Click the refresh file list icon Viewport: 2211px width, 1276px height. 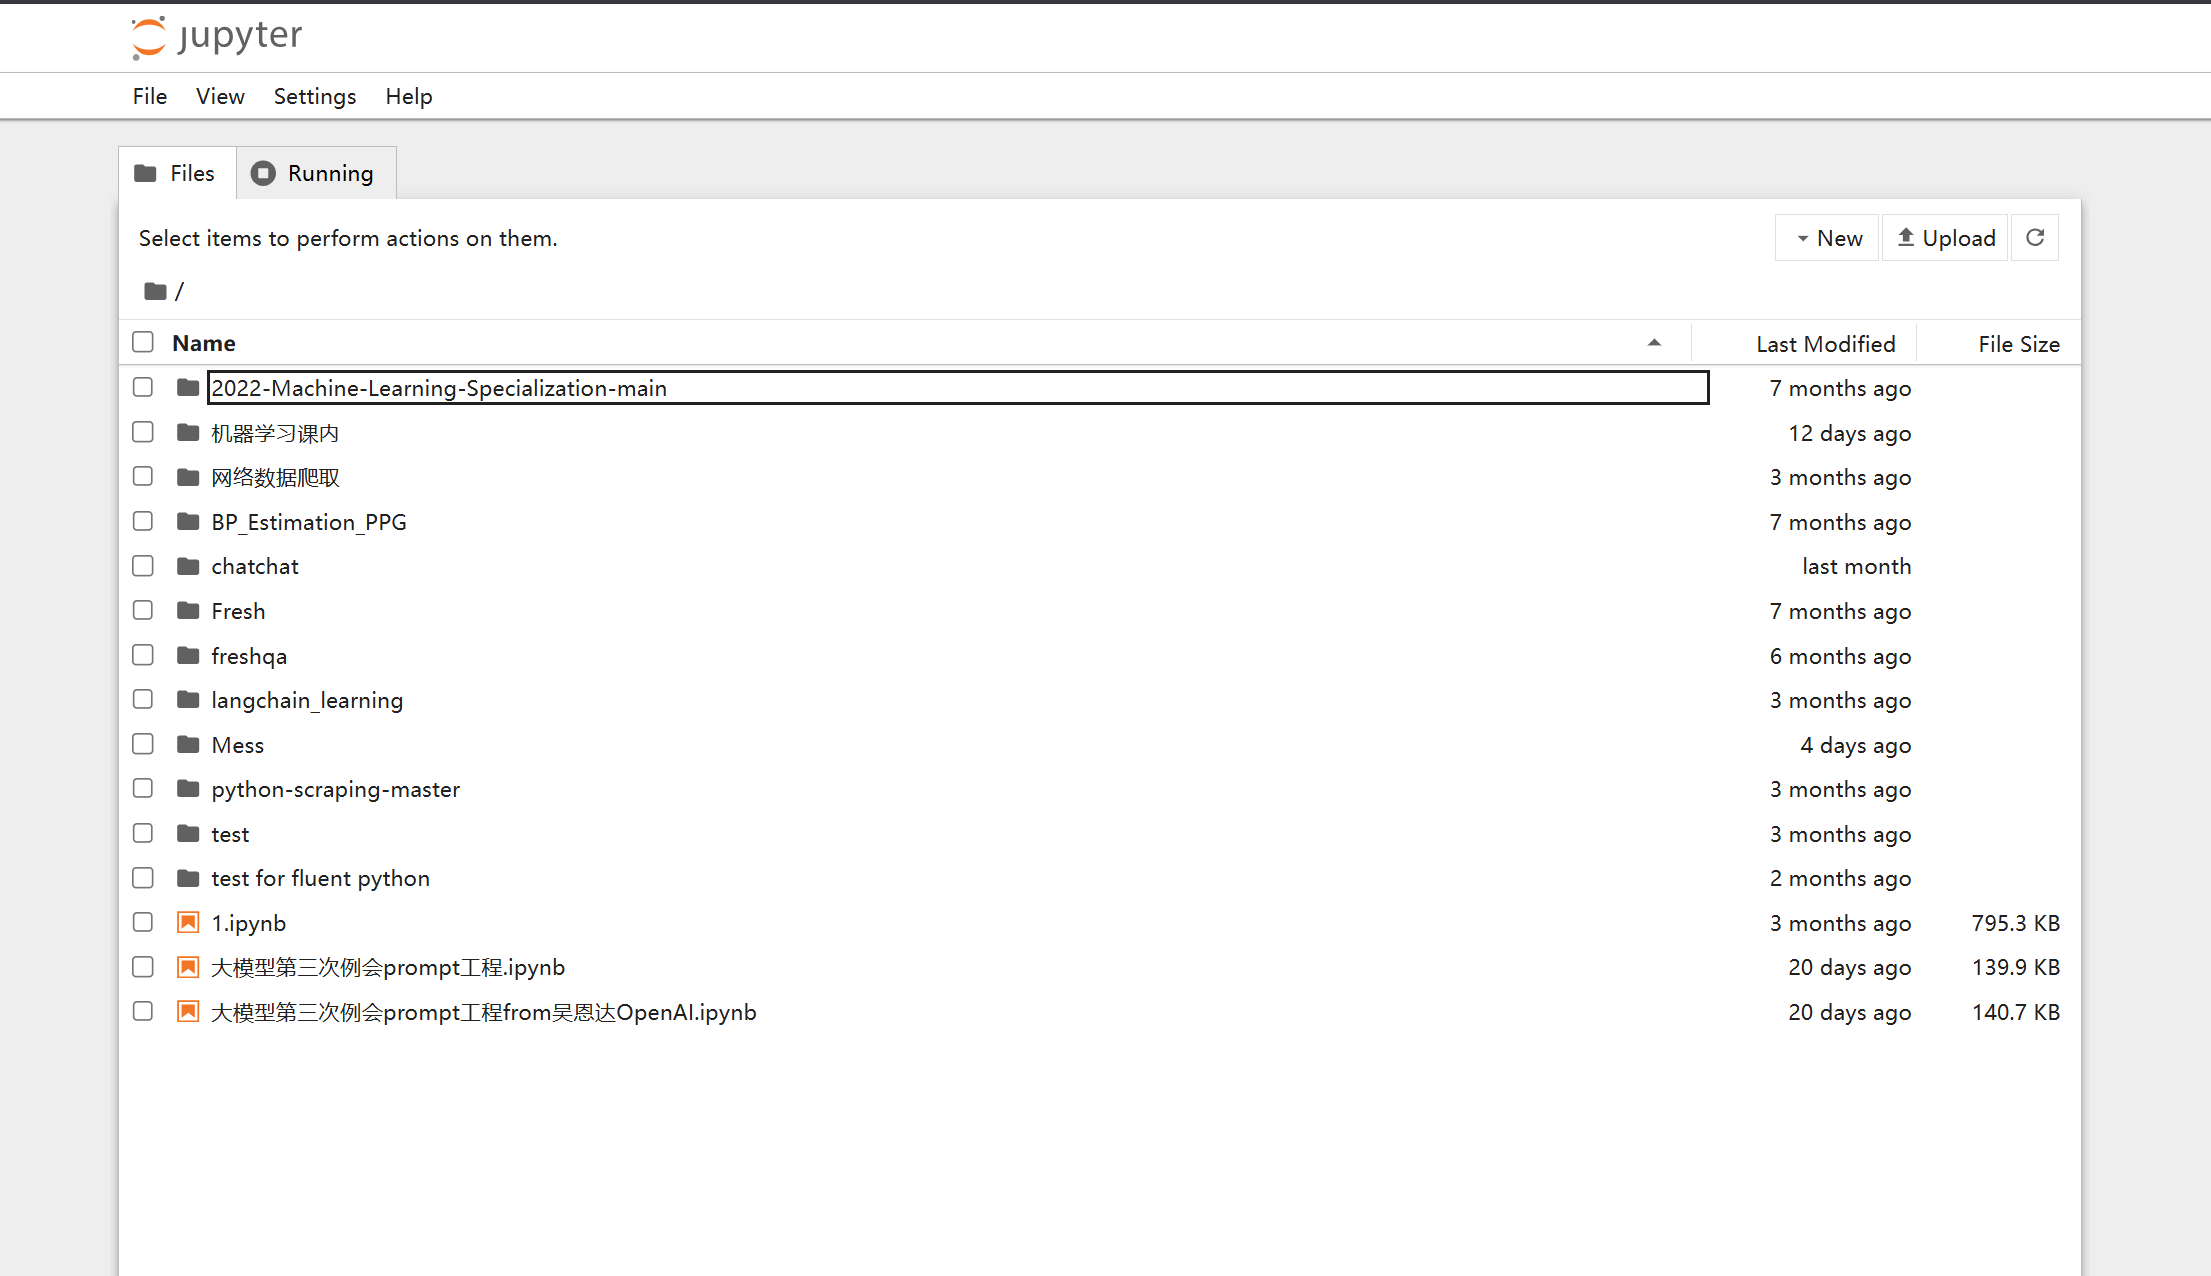tap(2034, 238)
